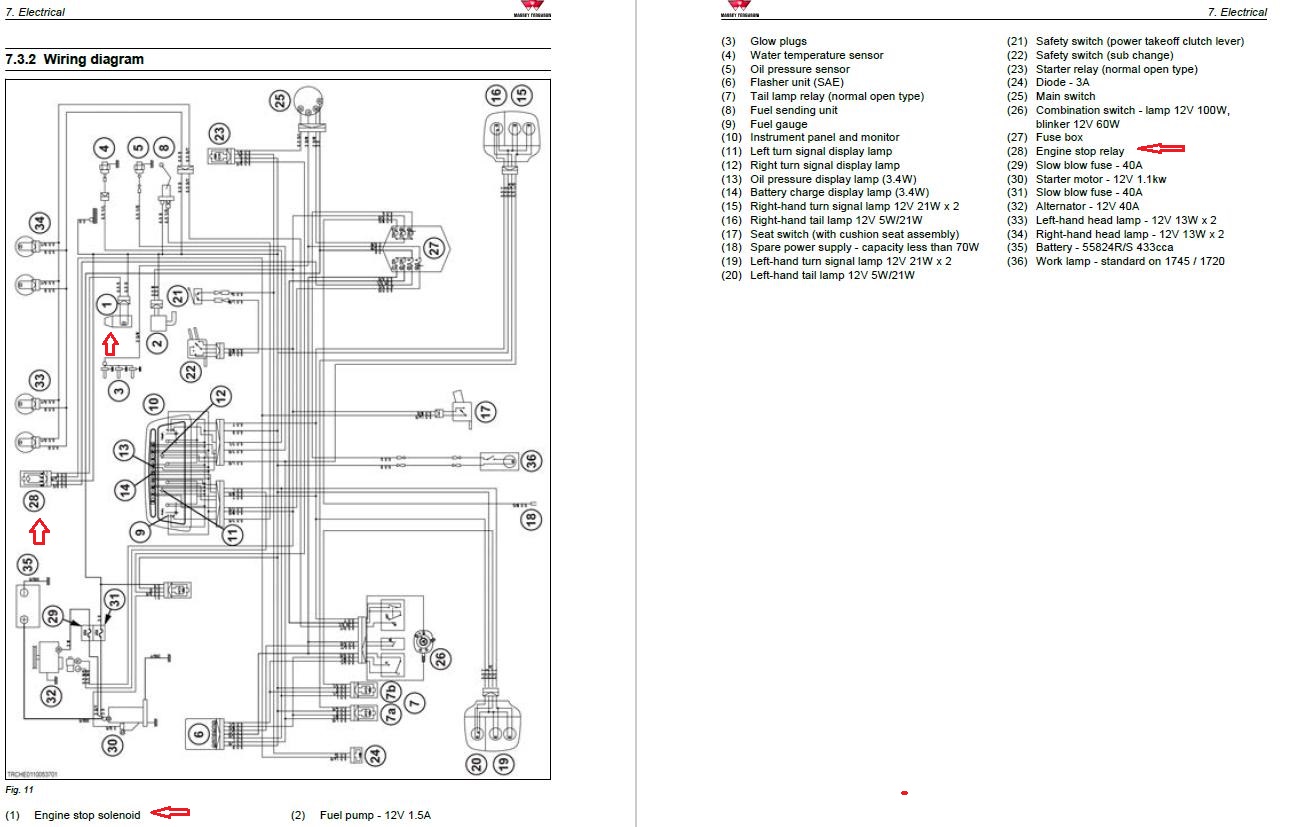Click circled callout 36 work lamp in diagram
The image size is (1289, 827).
[531, 461]
